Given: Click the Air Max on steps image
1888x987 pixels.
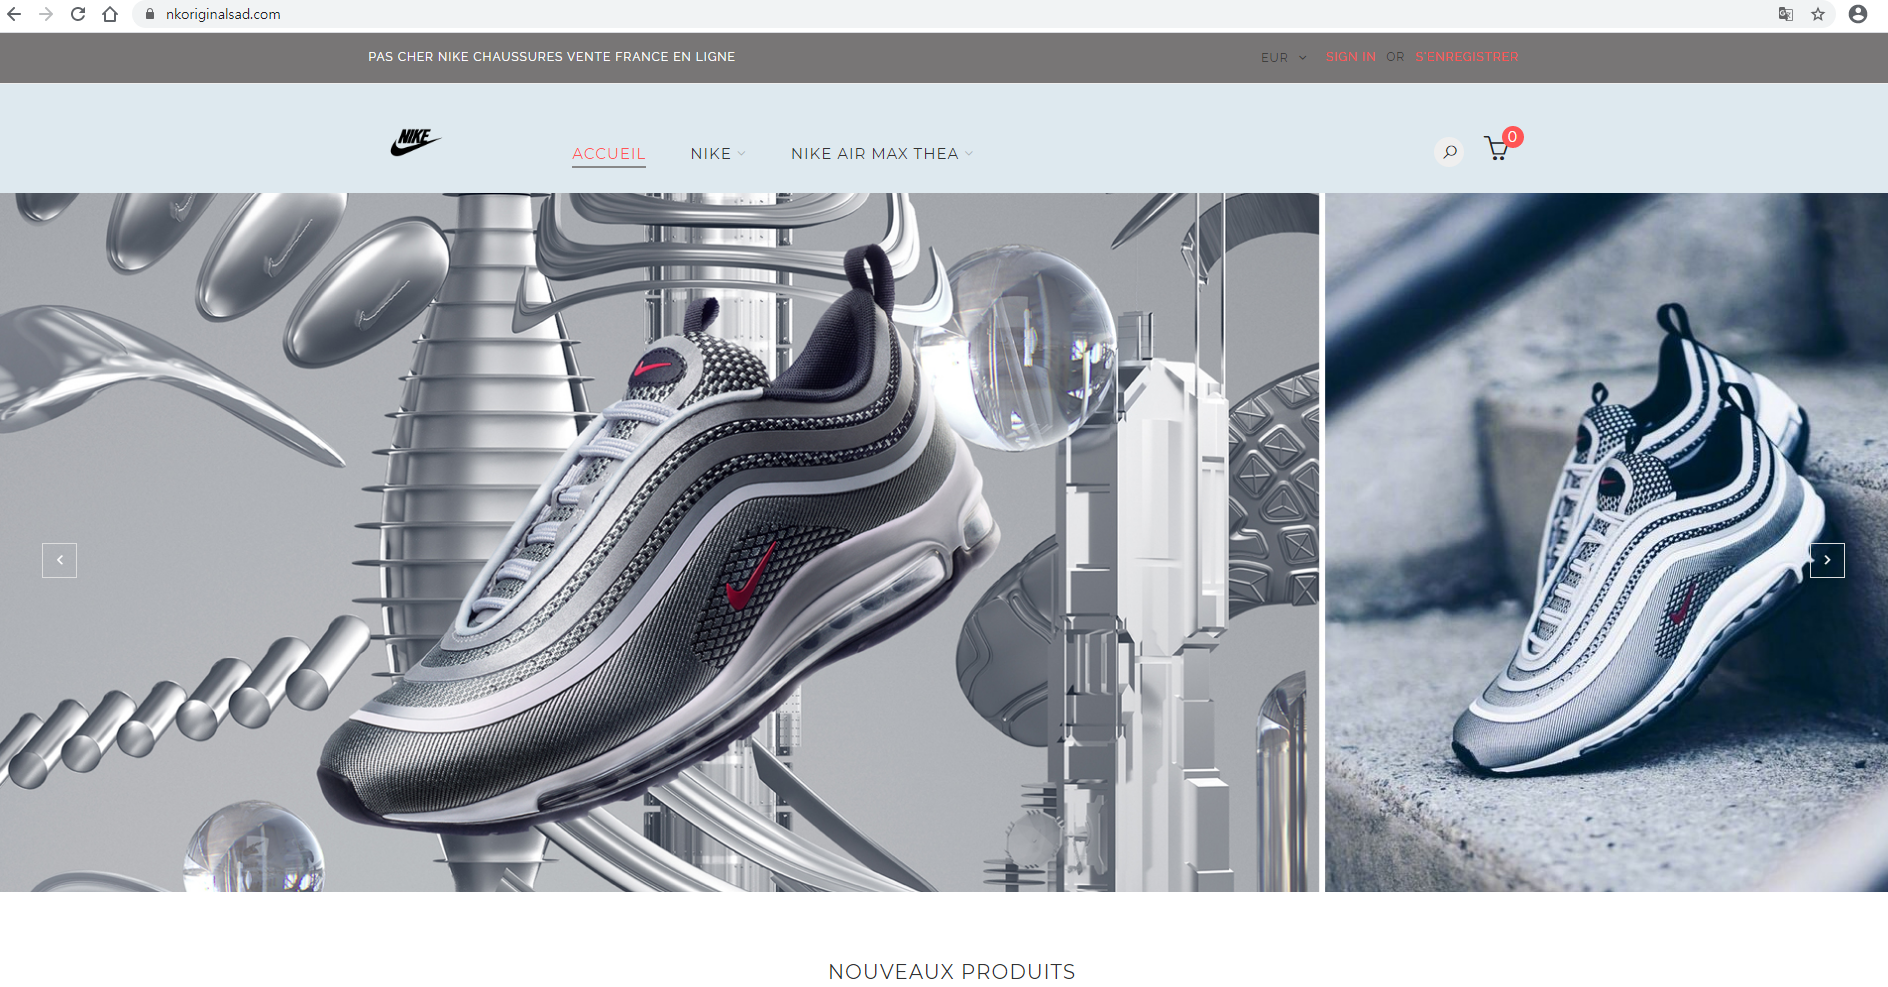Looking at the screenshot, I should pos(1606,542).
